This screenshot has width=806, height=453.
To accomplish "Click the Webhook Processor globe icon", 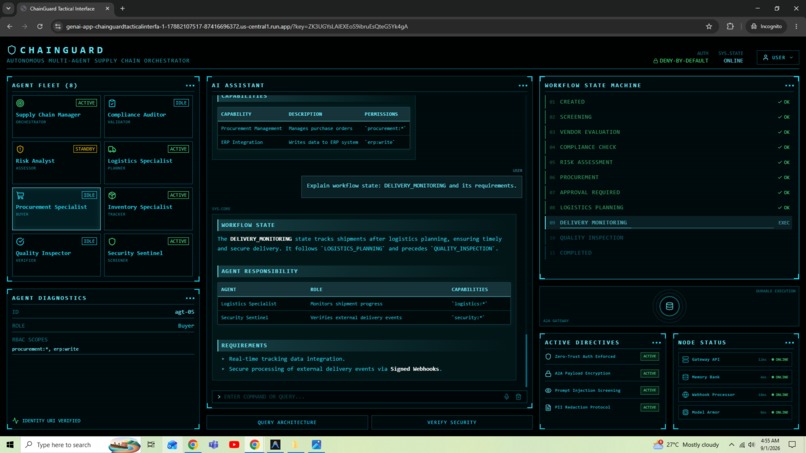I will pyautogui.click(x=685, y=394).
